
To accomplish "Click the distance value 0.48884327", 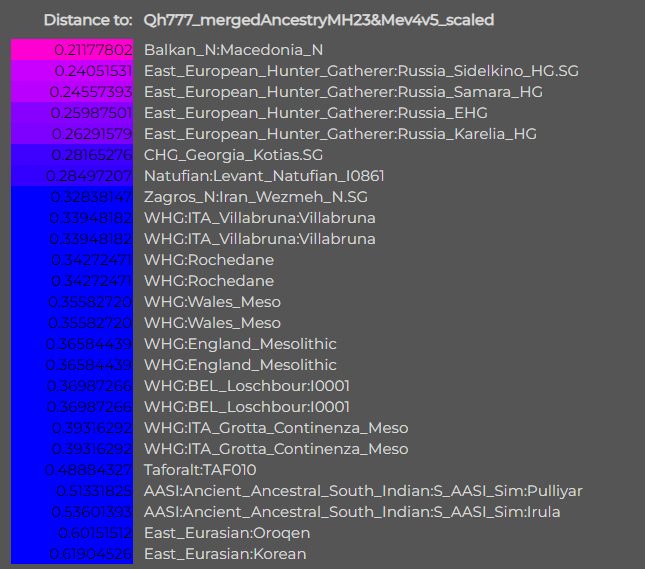I will click(x=88, y=470).
